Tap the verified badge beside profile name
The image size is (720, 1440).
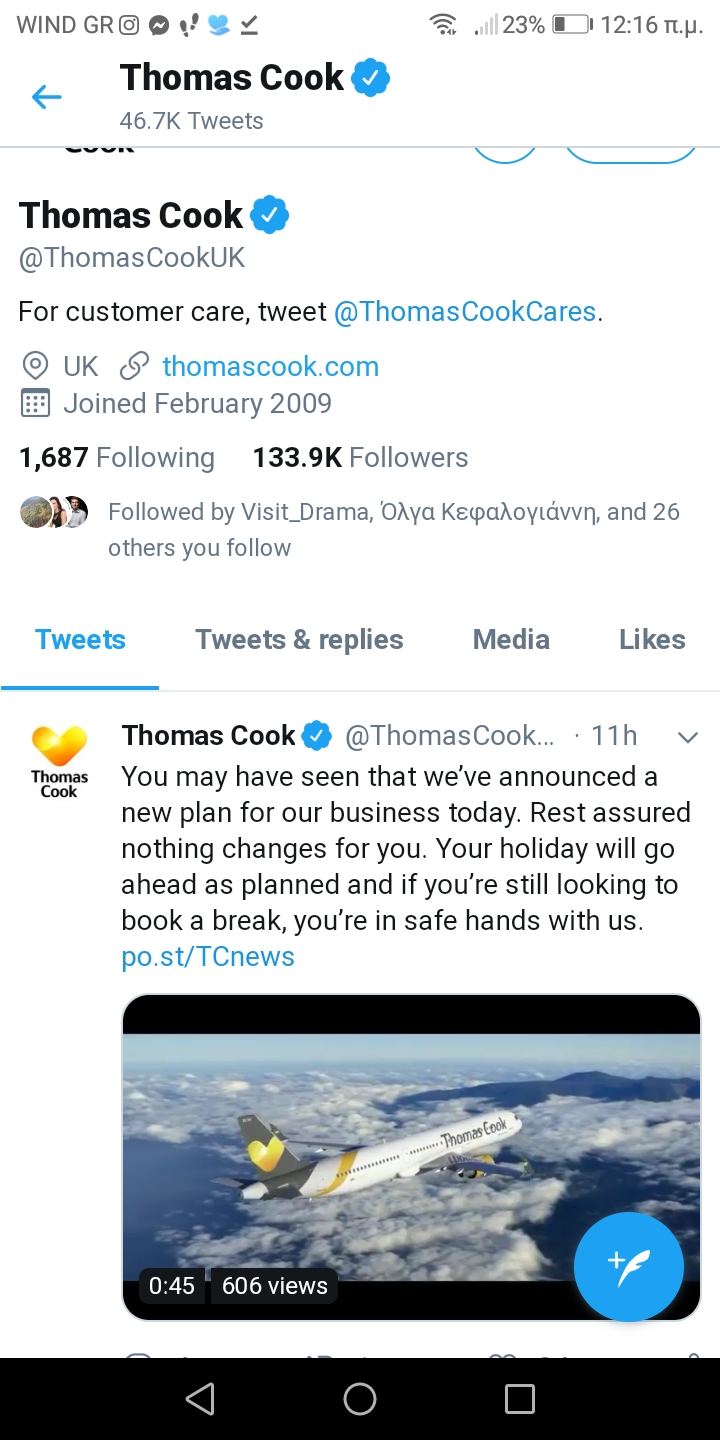[x=269, y=215]
